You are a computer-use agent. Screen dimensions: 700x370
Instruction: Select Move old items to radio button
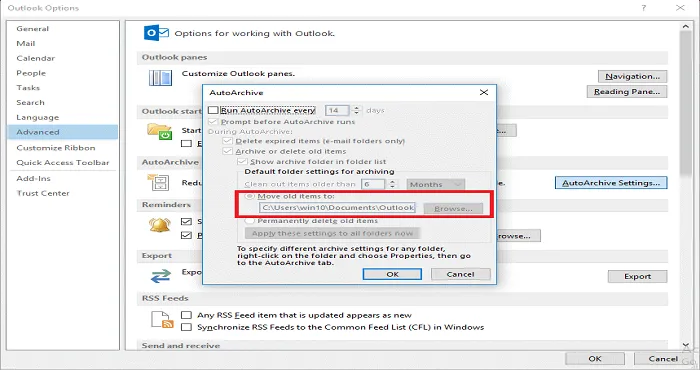click(250, 196)
